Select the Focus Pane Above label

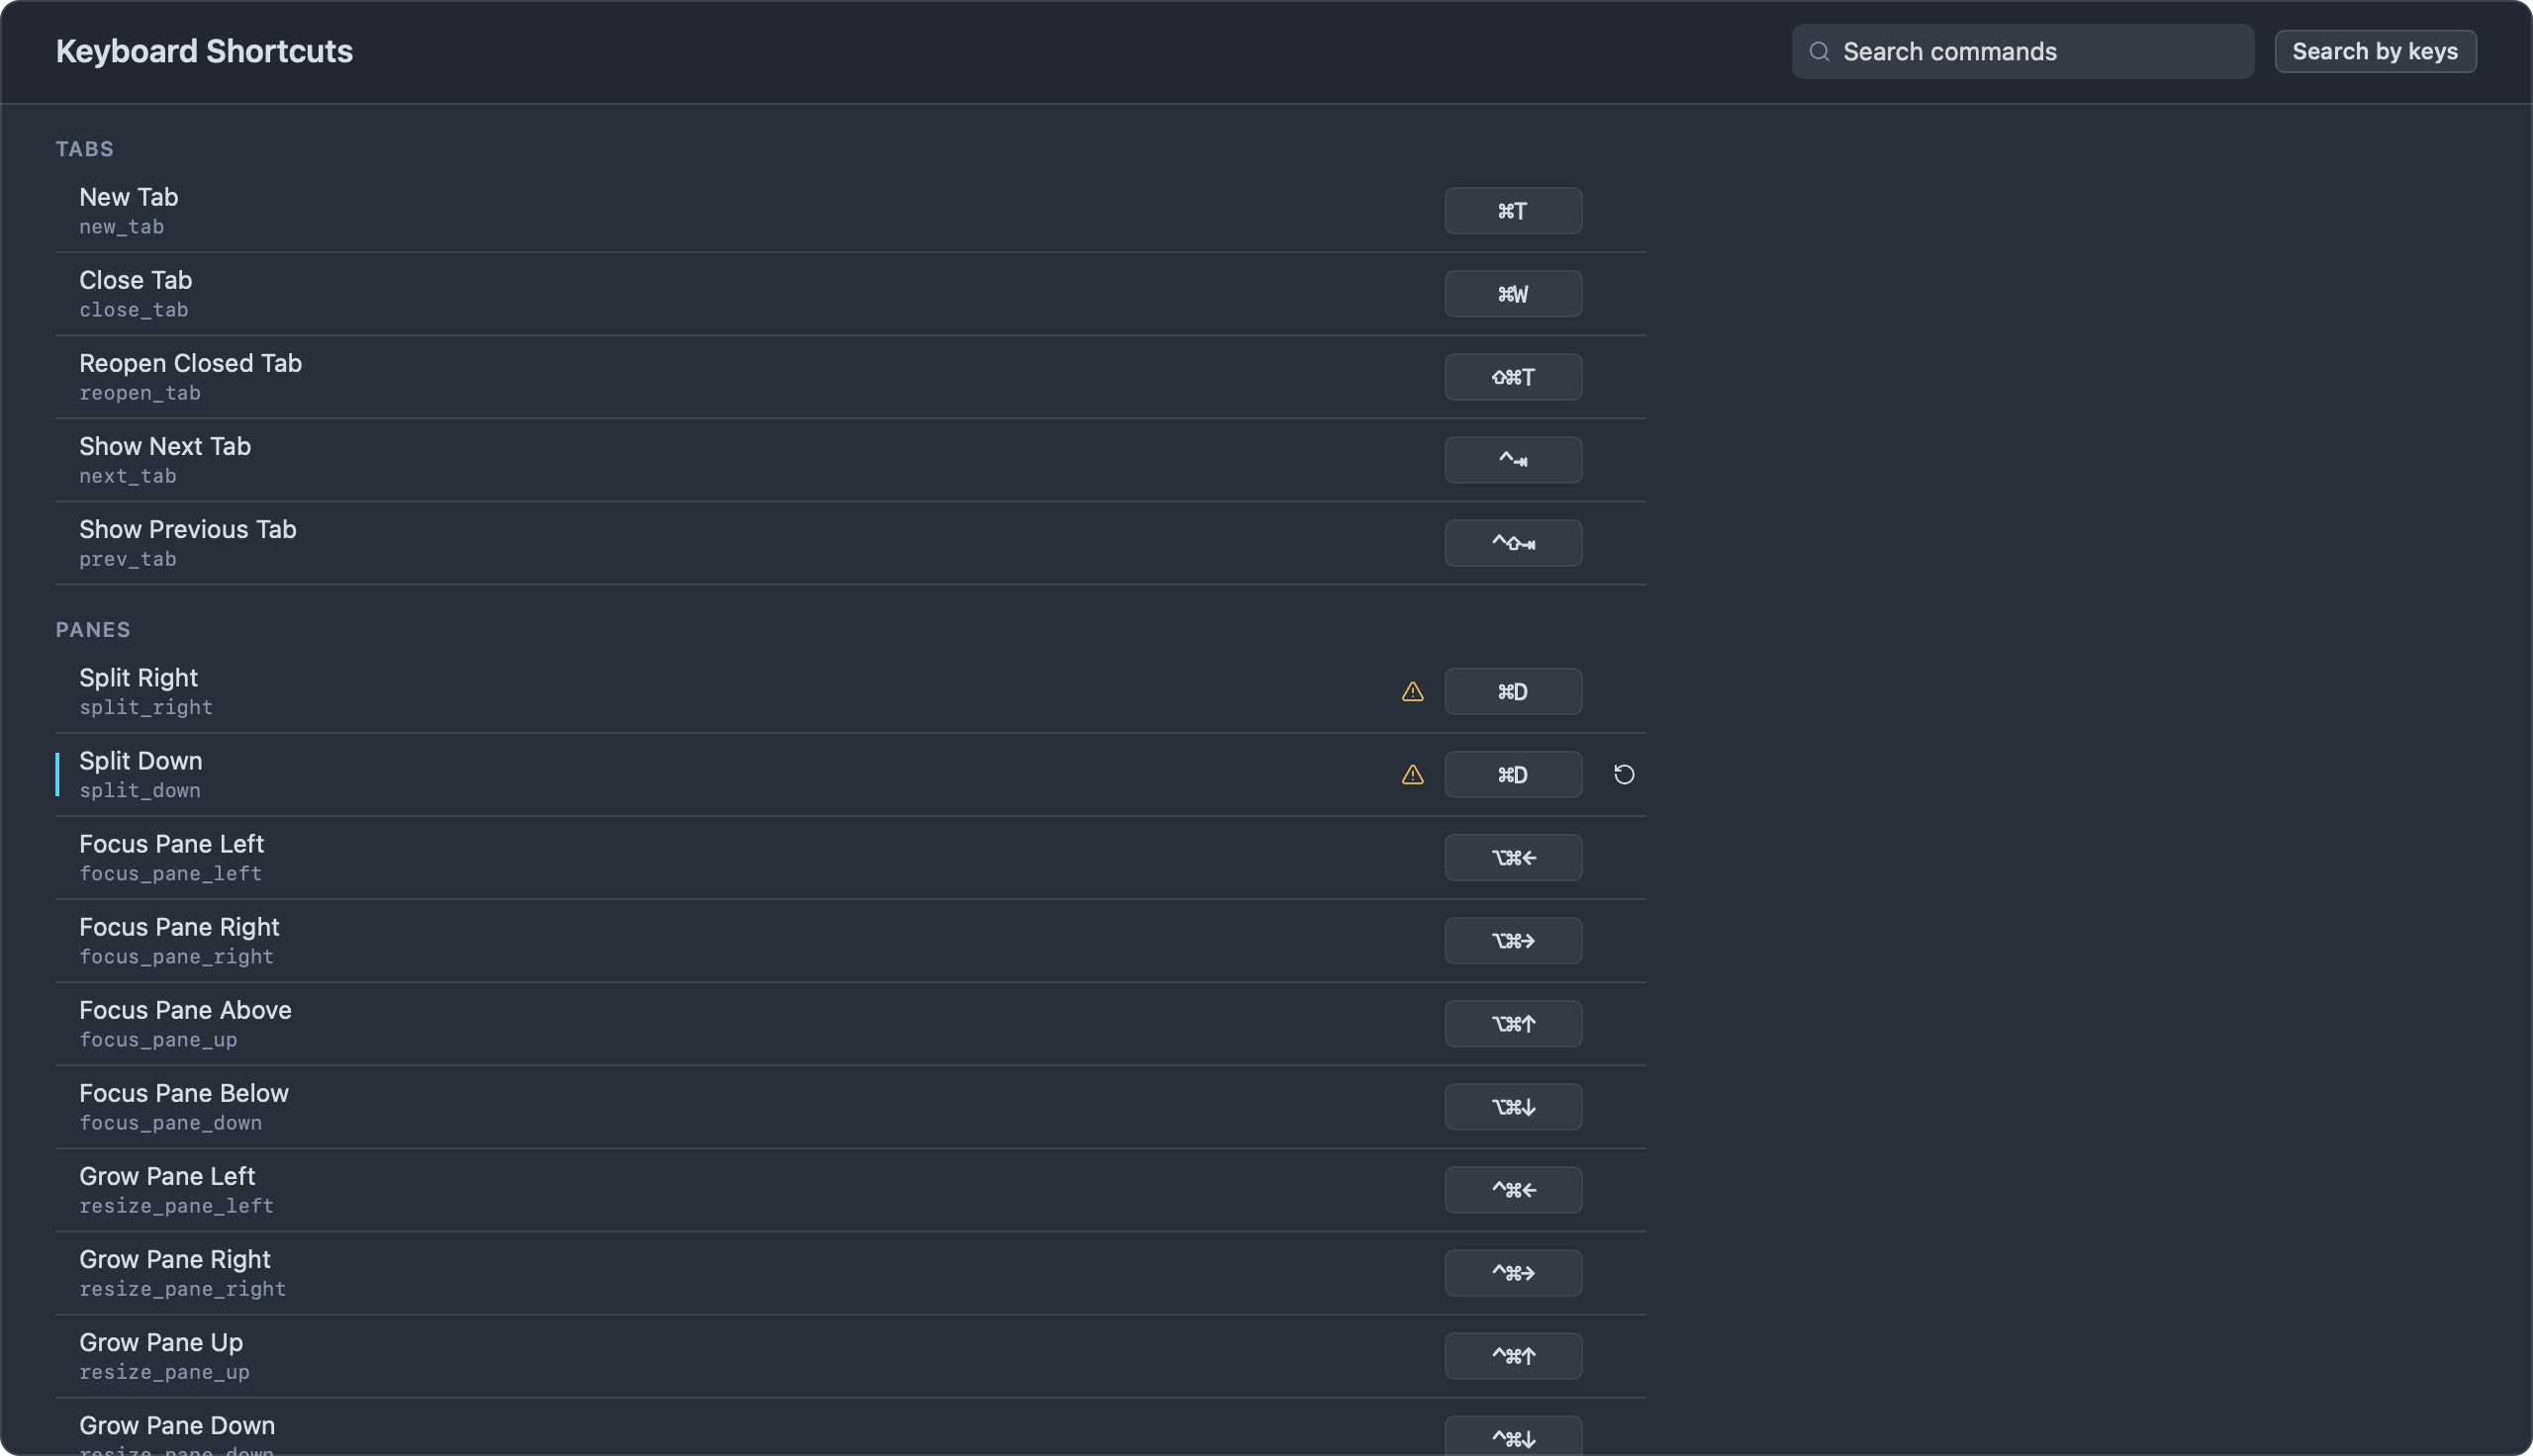tap(185, 1010)
